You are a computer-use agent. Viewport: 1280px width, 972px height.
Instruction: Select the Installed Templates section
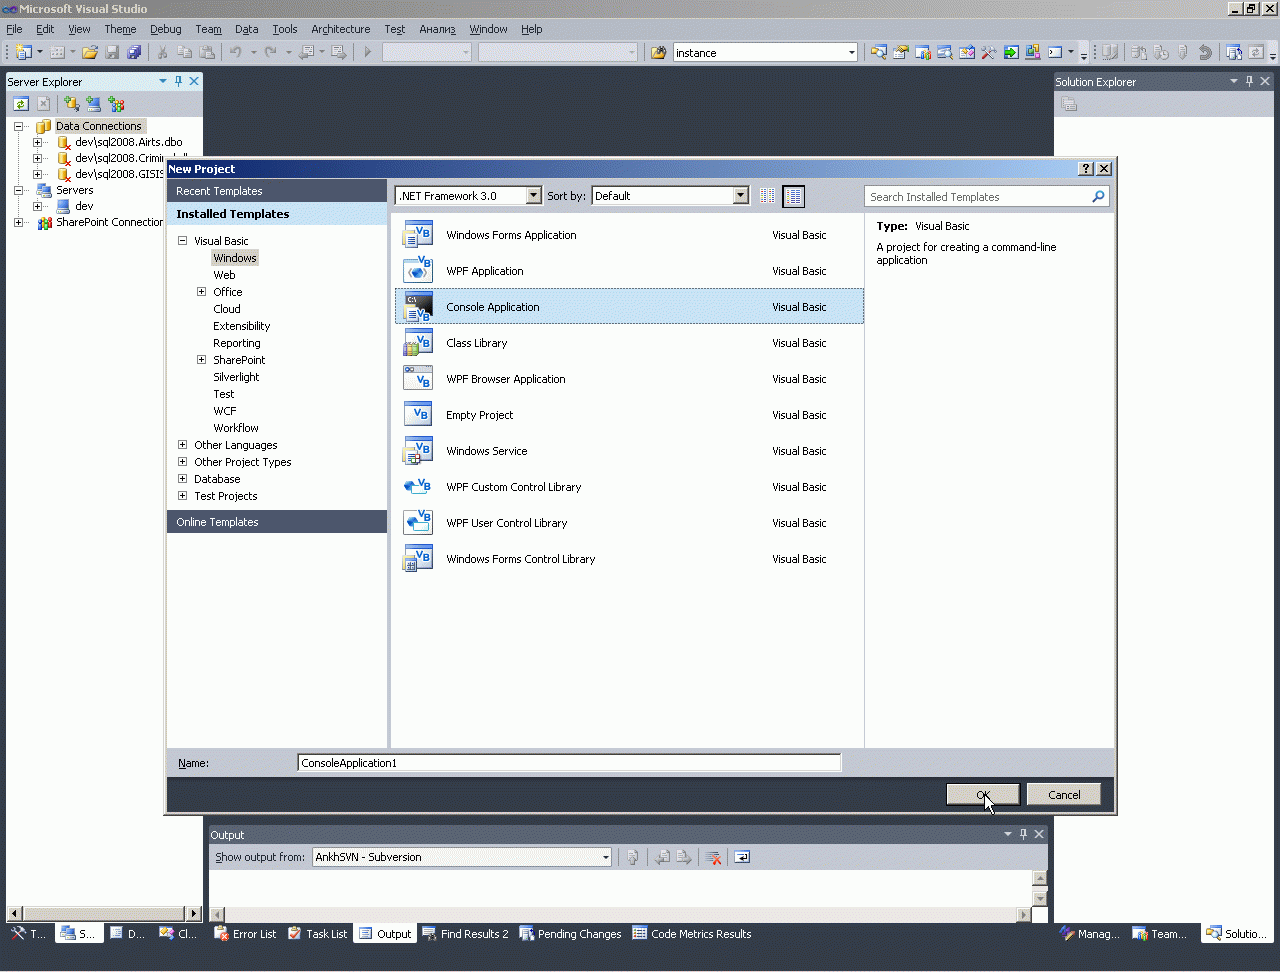click(x=277, y=214)
